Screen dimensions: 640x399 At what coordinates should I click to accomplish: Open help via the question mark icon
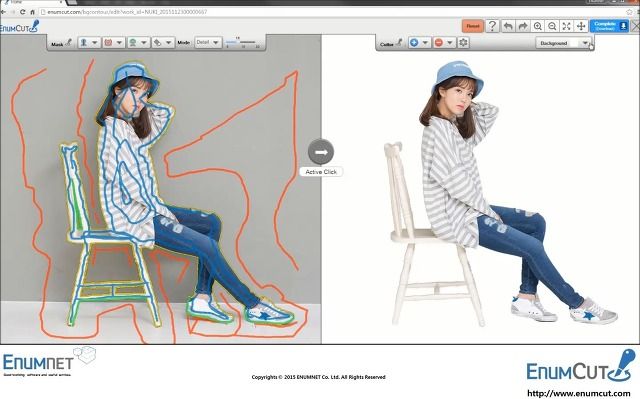493,26
